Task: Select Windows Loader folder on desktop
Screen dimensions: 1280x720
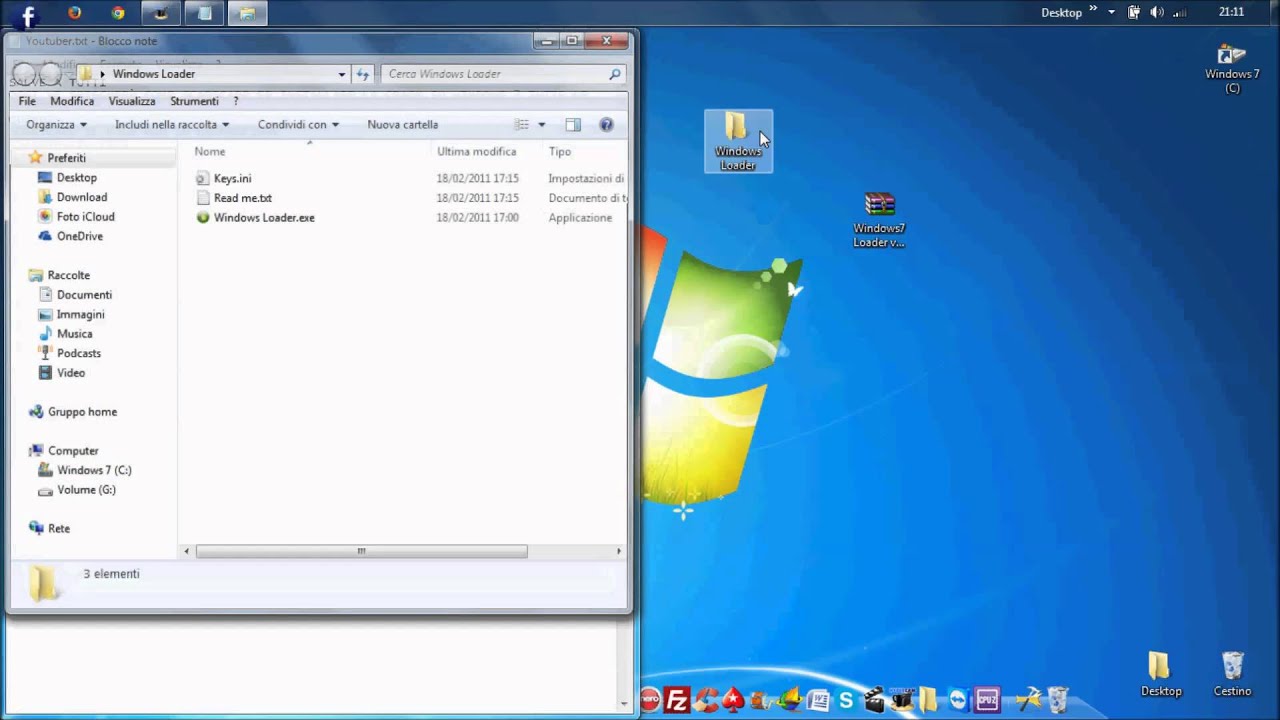Action: coord(738,141)
